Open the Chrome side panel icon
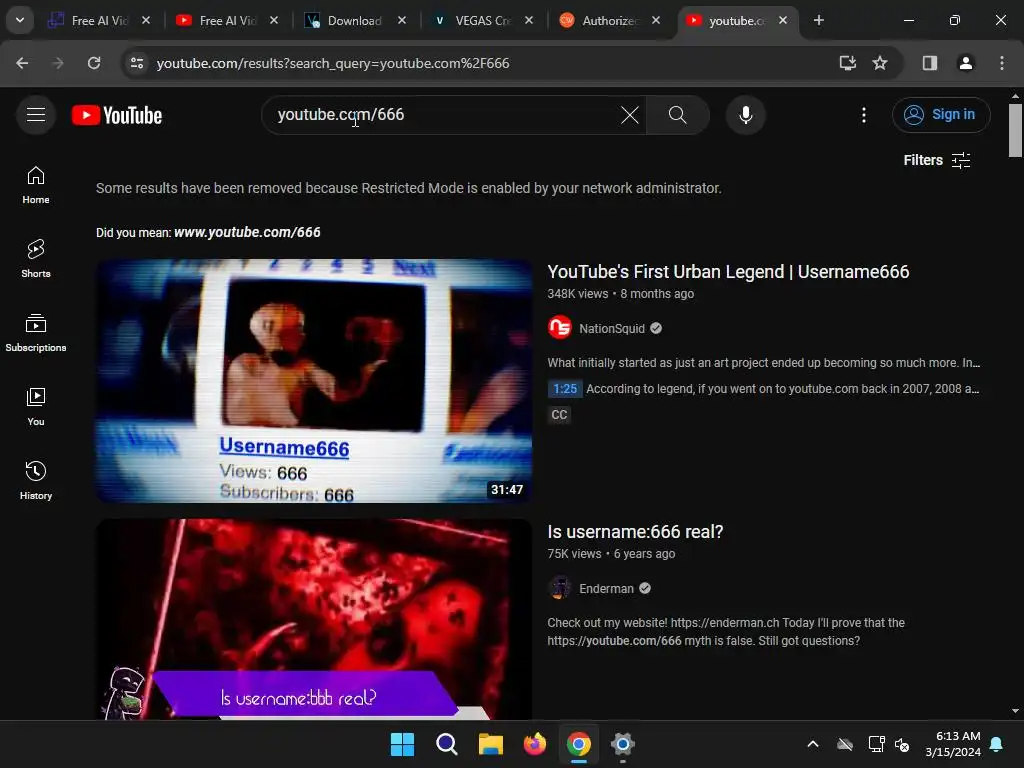Screen dimensions: 1024x768 click(929, 63)
